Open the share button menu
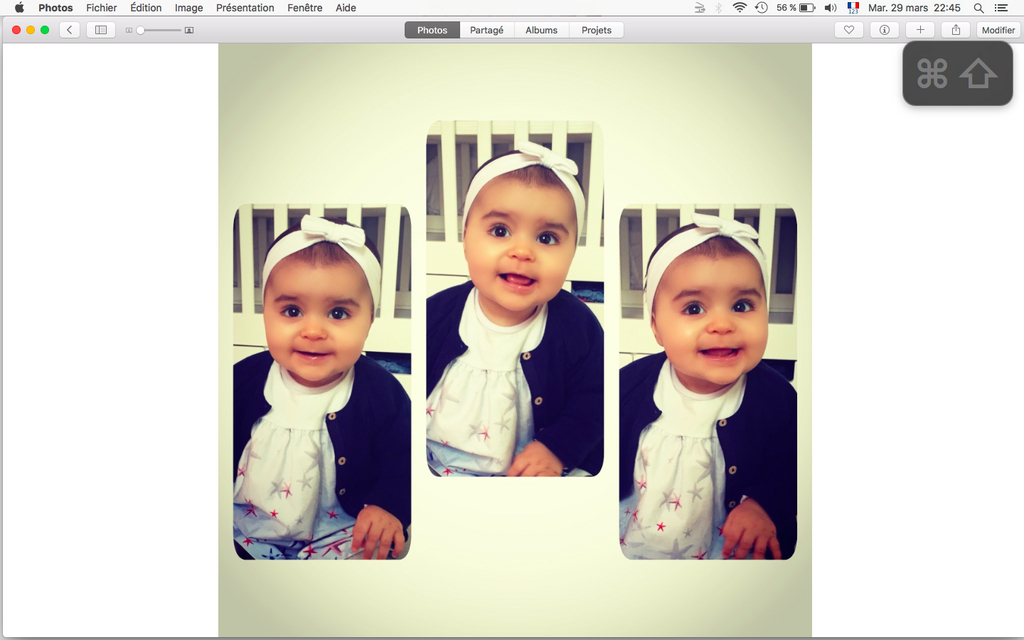The width and height of the screenshot is (1024, 640). [956, 30]
